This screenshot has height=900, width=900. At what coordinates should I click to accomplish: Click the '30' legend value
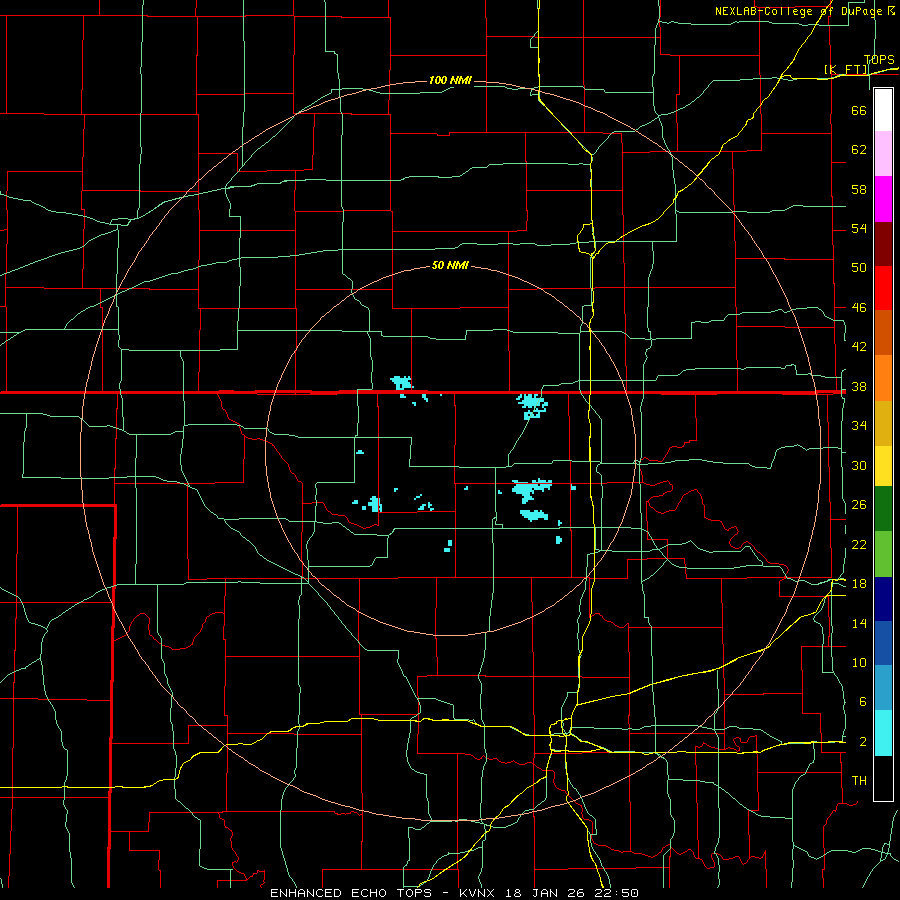(859, 465)
